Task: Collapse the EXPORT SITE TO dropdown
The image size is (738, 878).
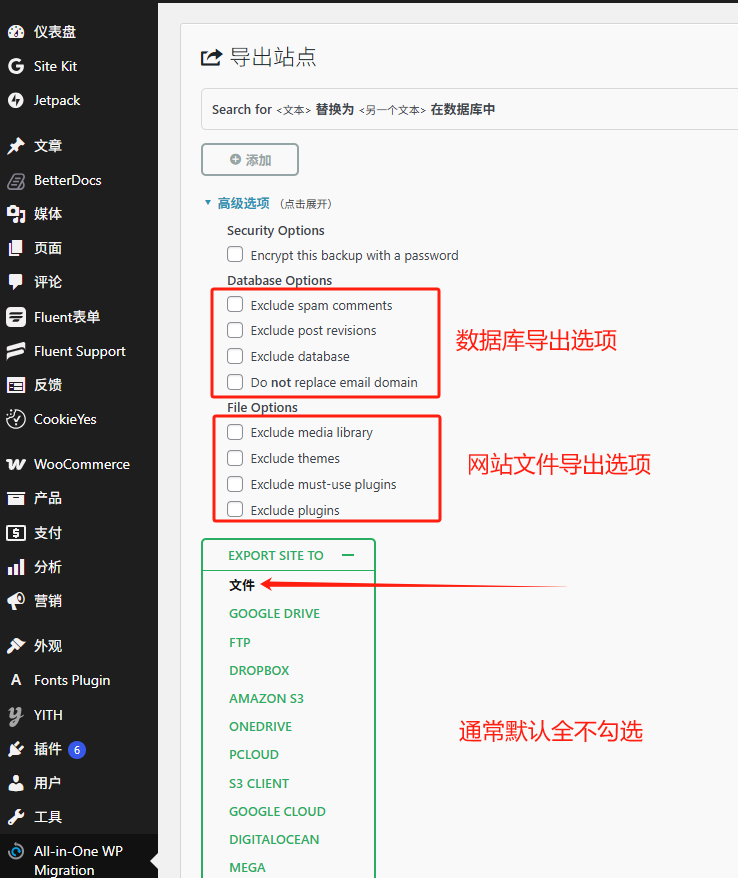Action: 348,555
